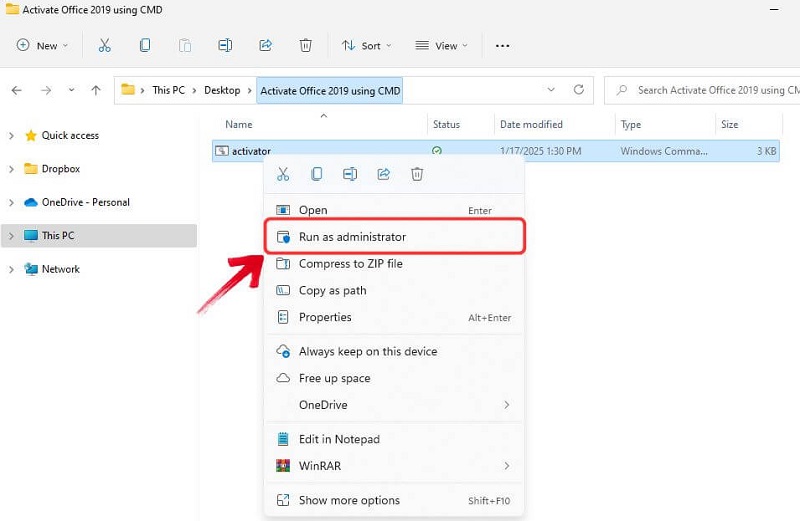Click the Share icon in the context menu

(384, 174)
